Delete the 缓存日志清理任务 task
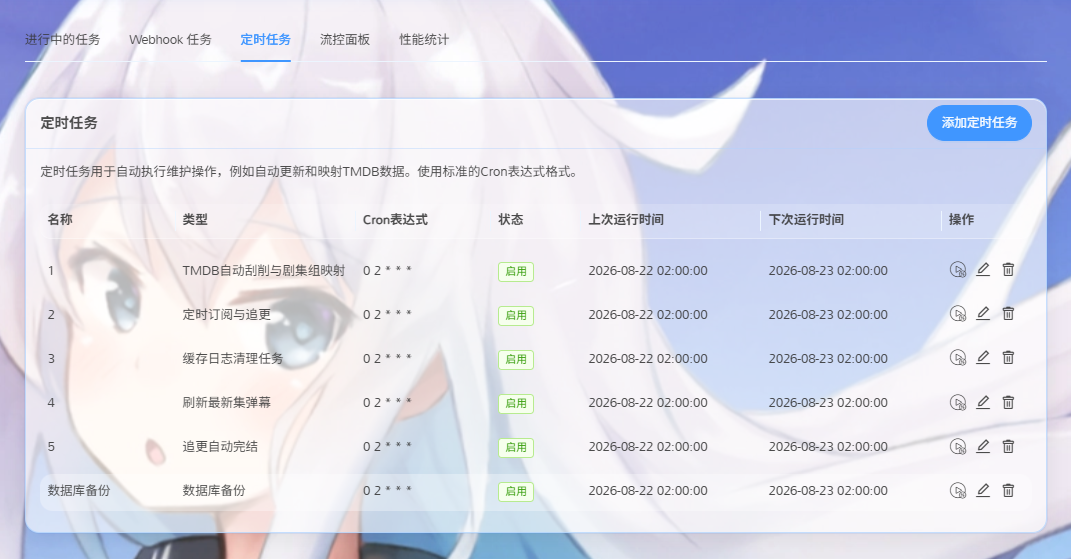 pyautogui.click(x=1008, y=357)
